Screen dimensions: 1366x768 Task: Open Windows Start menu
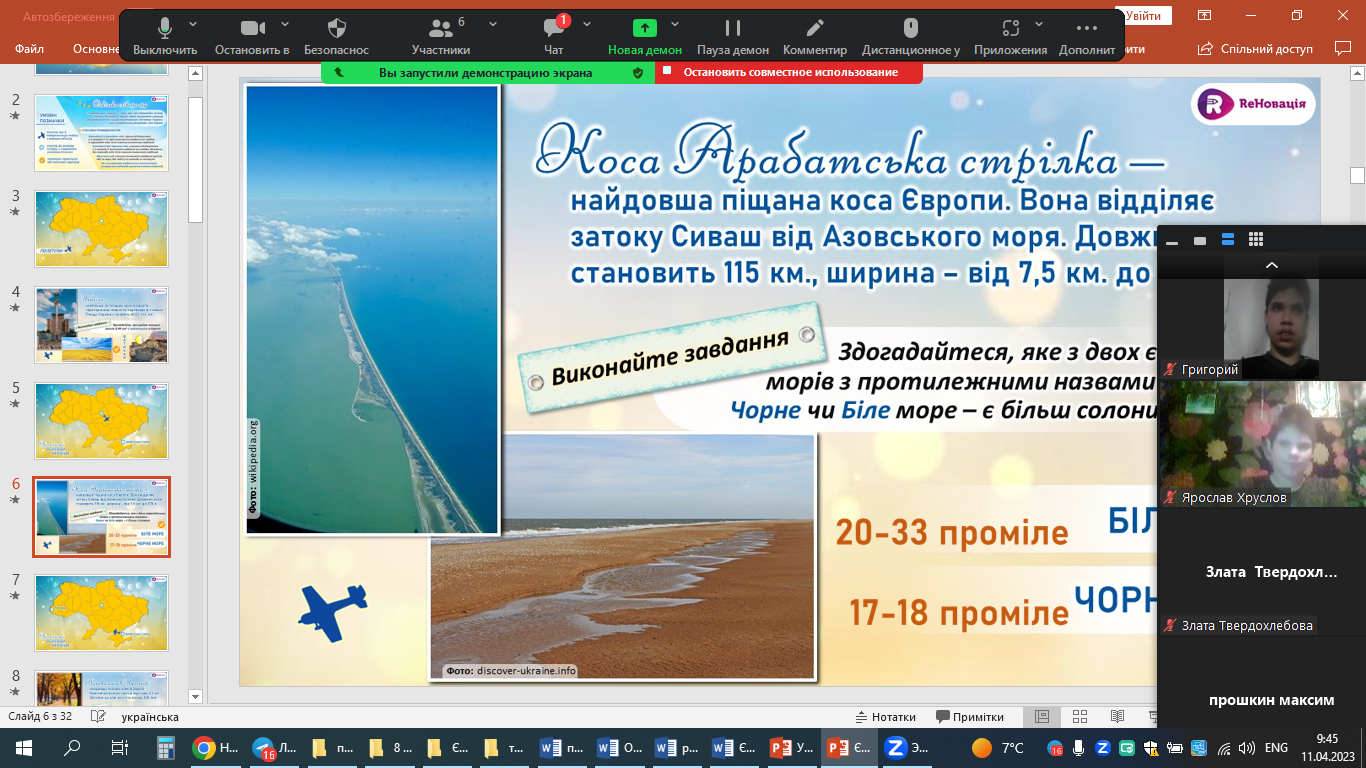pos(23,747)
